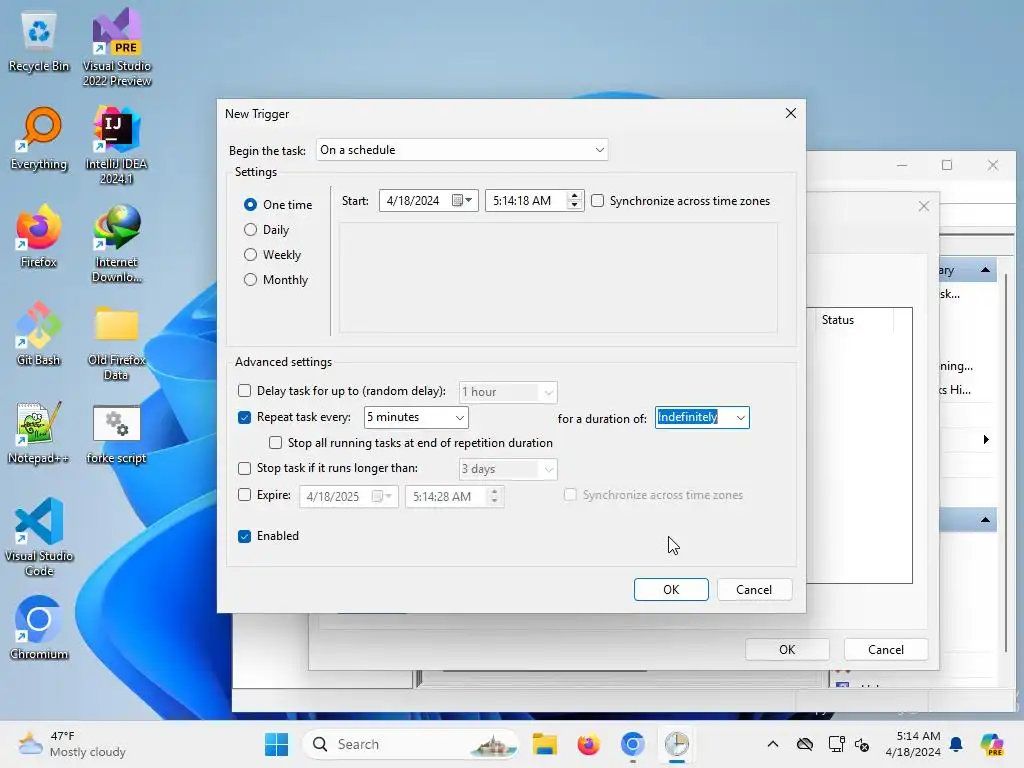
Task: Open File Explorer from the taskbar
Action: pyautogui.click(x=544, y=744)
